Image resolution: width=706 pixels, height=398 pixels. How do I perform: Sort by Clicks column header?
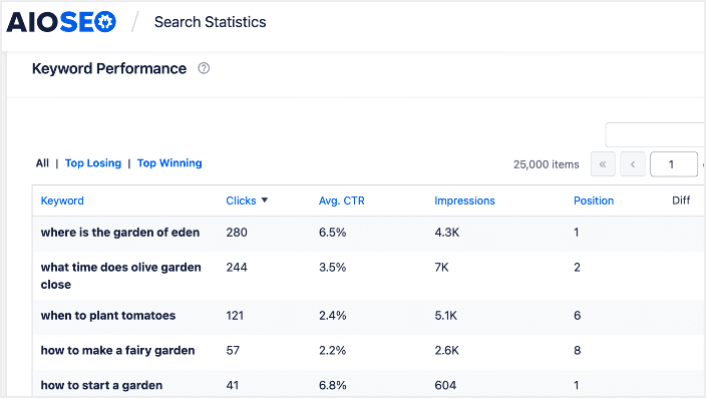pos(241,201)
